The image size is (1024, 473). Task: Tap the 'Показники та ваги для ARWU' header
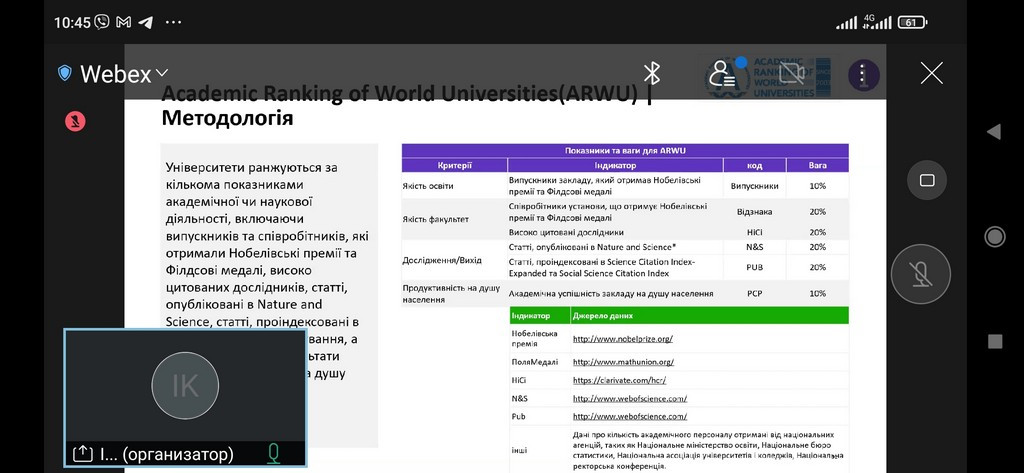tap(625, 150)
